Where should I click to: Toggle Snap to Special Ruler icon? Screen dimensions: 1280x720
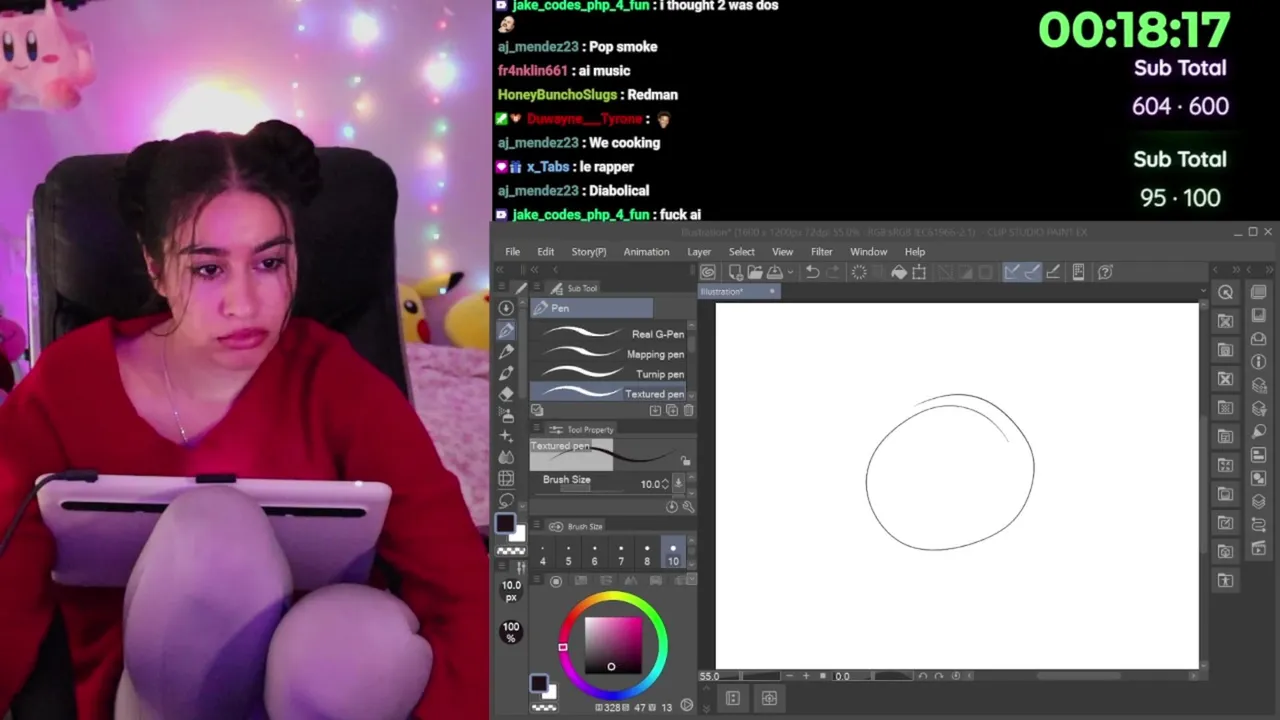coord(1032,272)
